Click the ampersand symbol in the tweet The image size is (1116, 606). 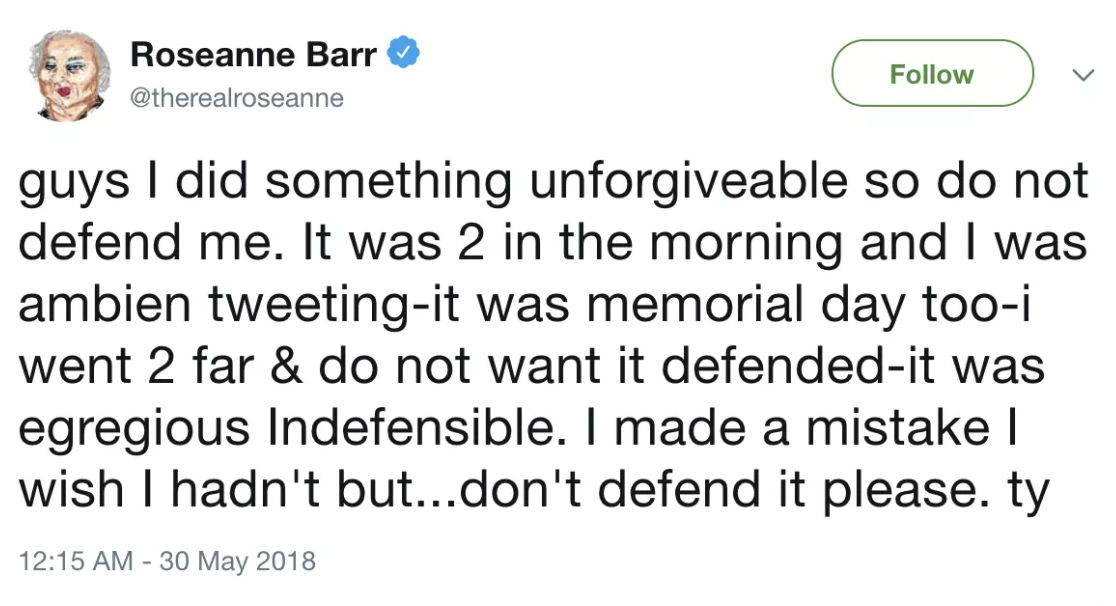[x=285, y=367]
